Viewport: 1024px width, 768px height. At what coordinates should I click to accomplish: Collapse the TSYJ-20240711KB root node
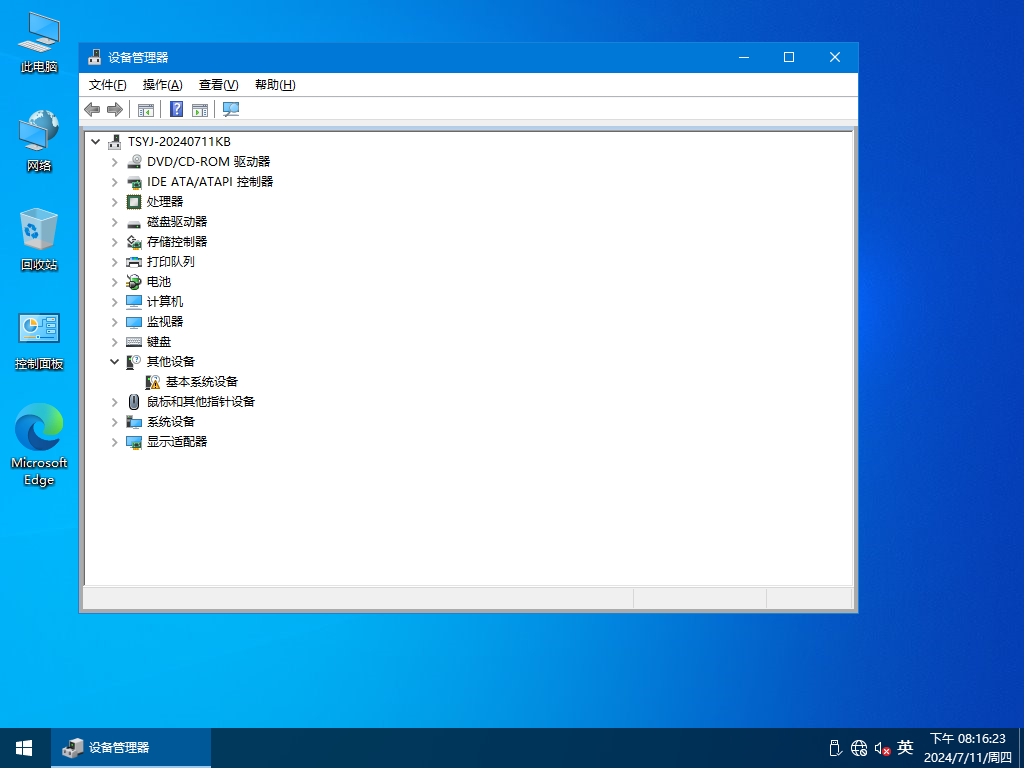tap(96, 141)
